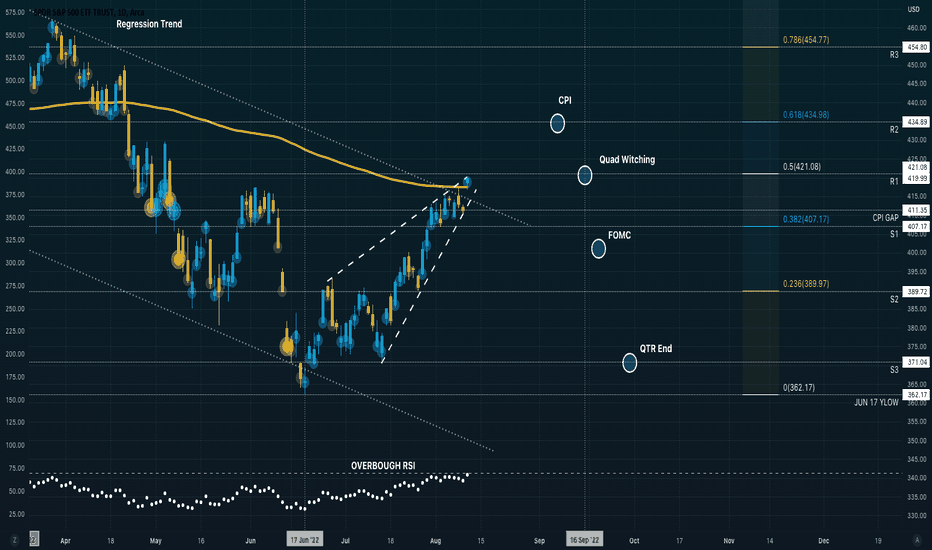The height and width of the screenshot is (550, 932).
Task: Open the USD currency selector on price axis
Action: (914, 10)
